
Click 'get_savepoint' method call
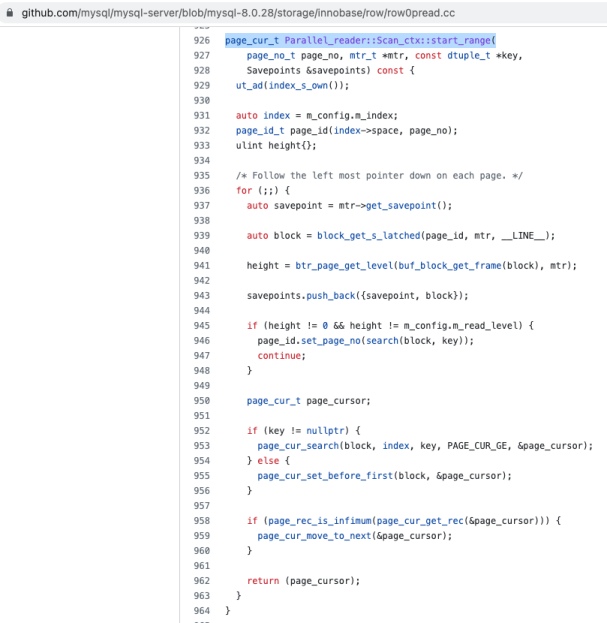coord(401,206)
